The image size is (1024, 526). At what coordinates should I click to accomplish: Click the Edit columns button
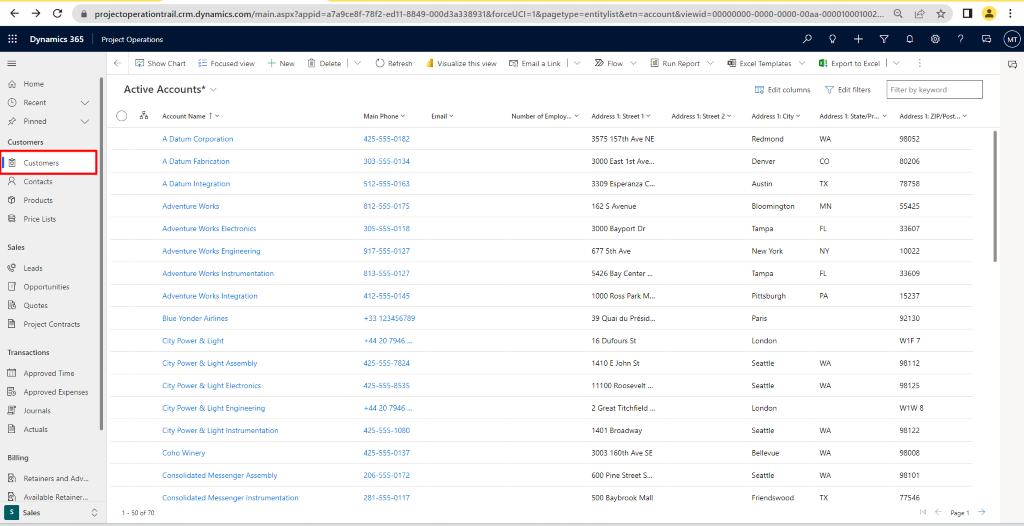click(782, 90)
